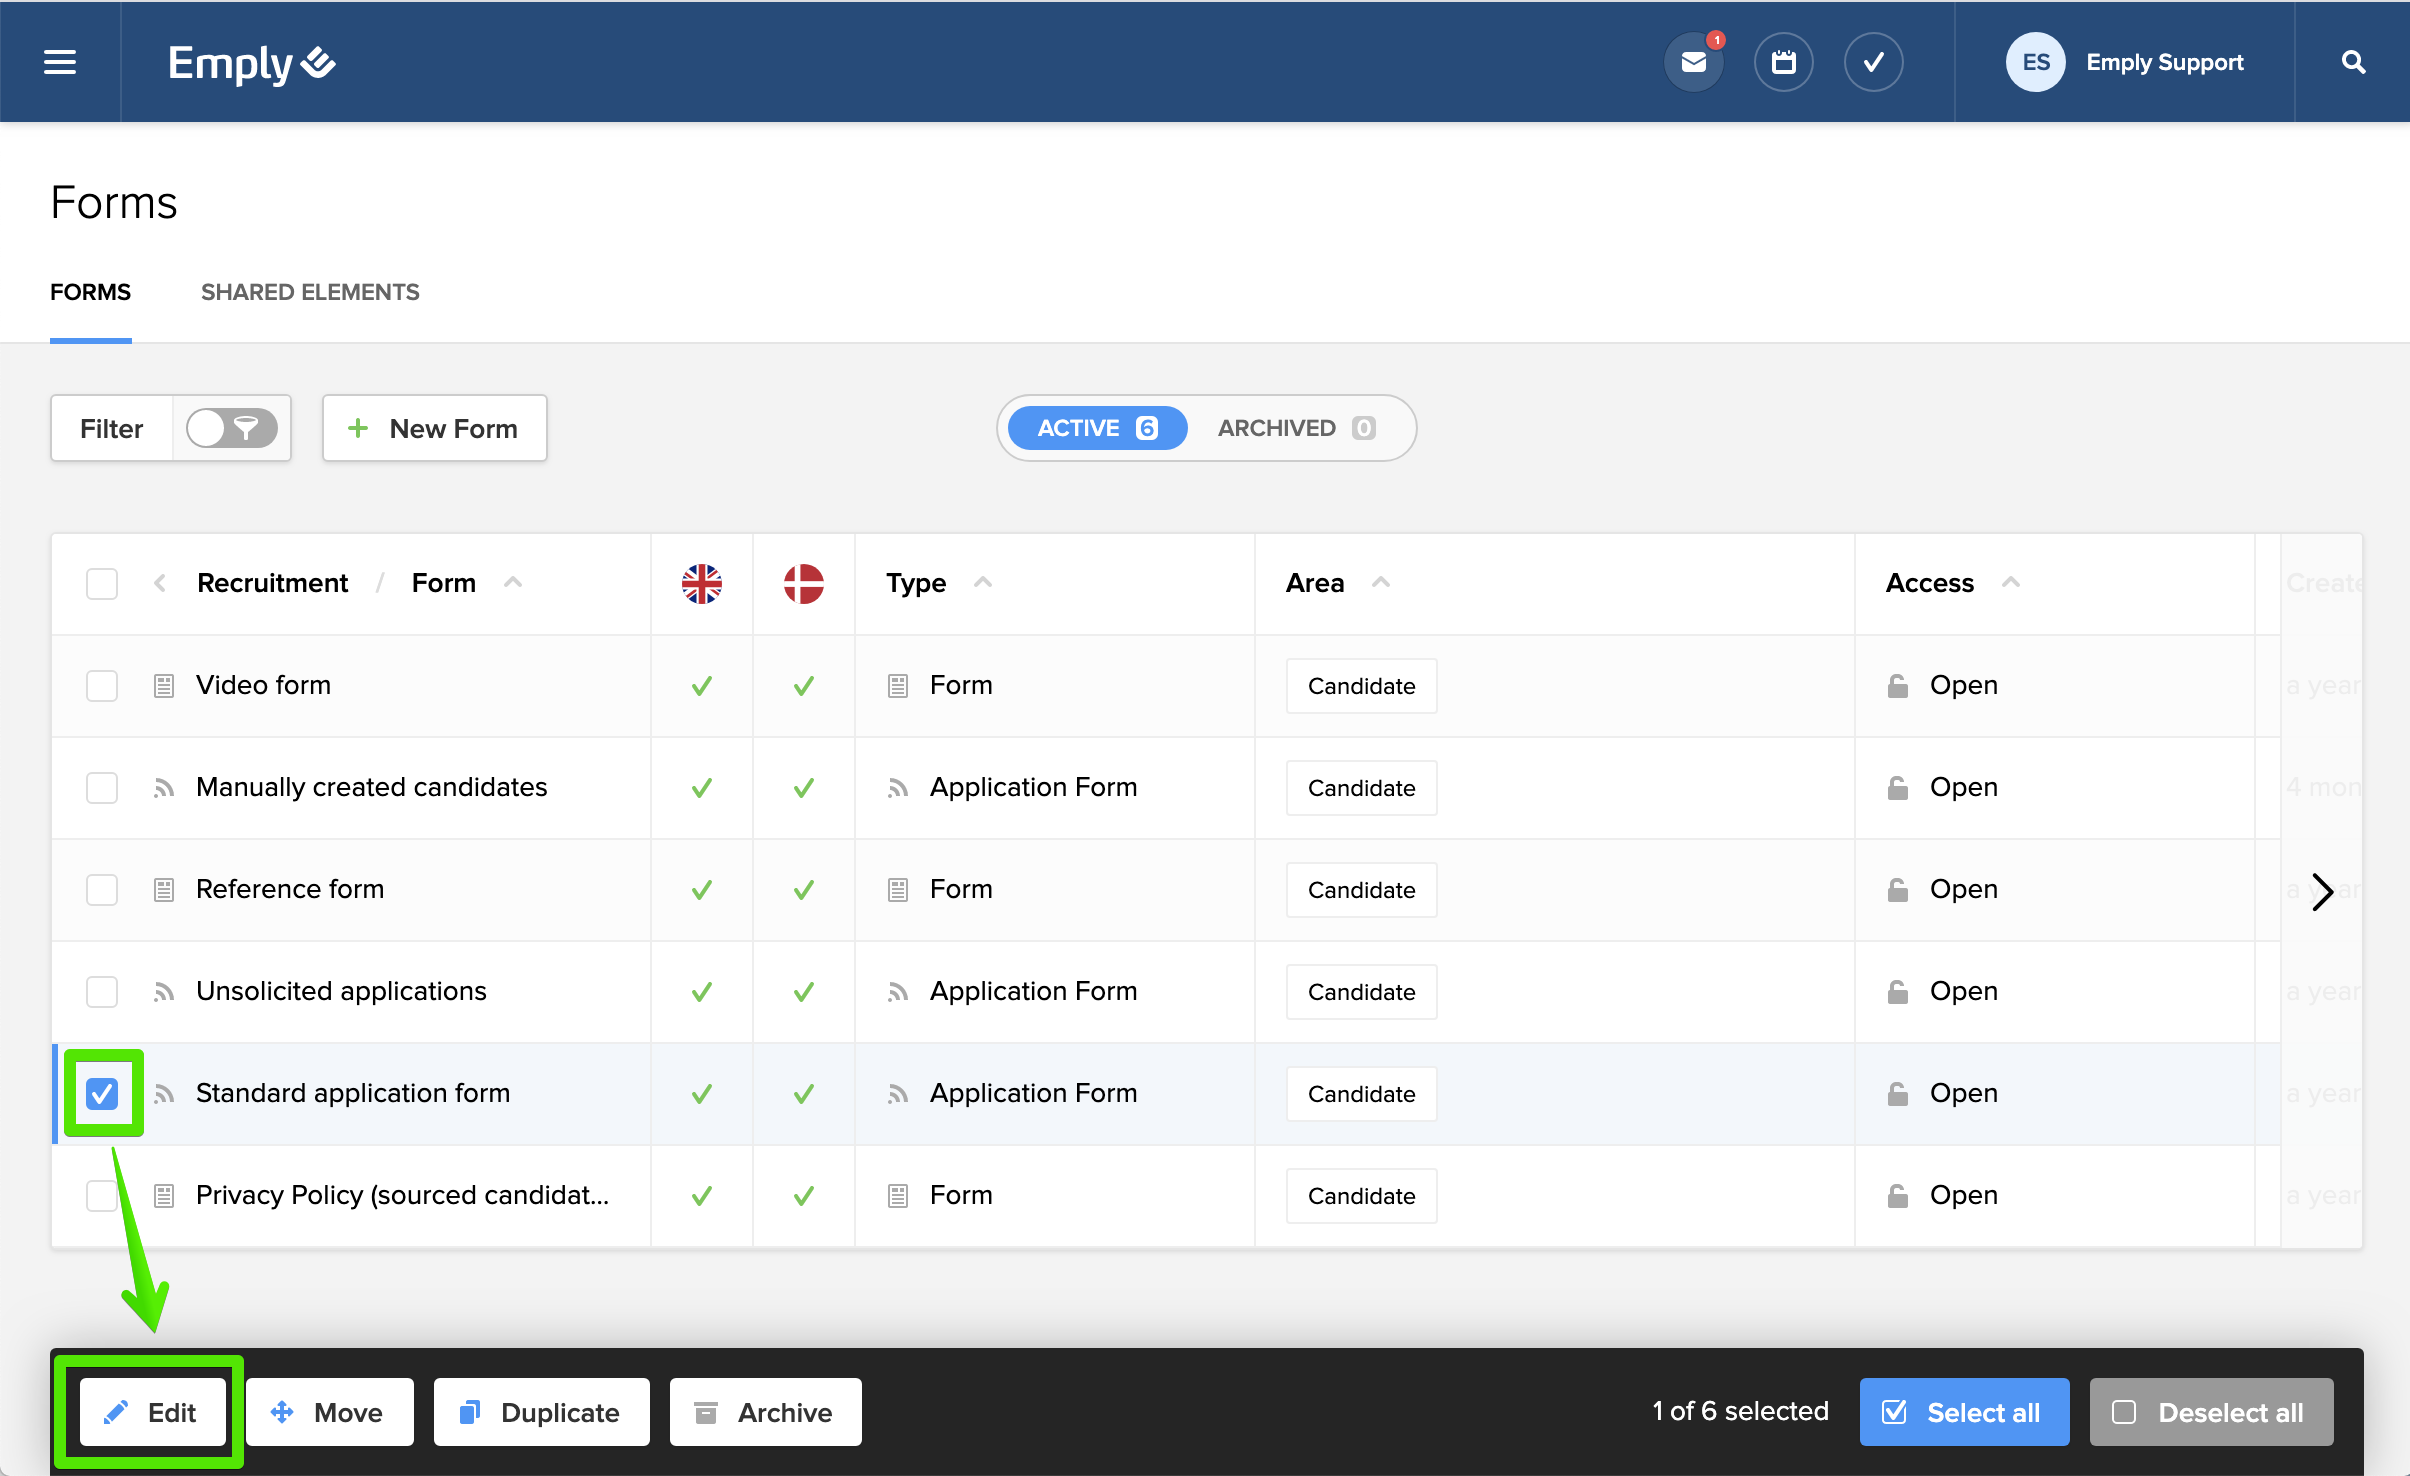Sort by the Area column arrow
Screen dimensions: 2410x1476
[x=1381, y=582]
